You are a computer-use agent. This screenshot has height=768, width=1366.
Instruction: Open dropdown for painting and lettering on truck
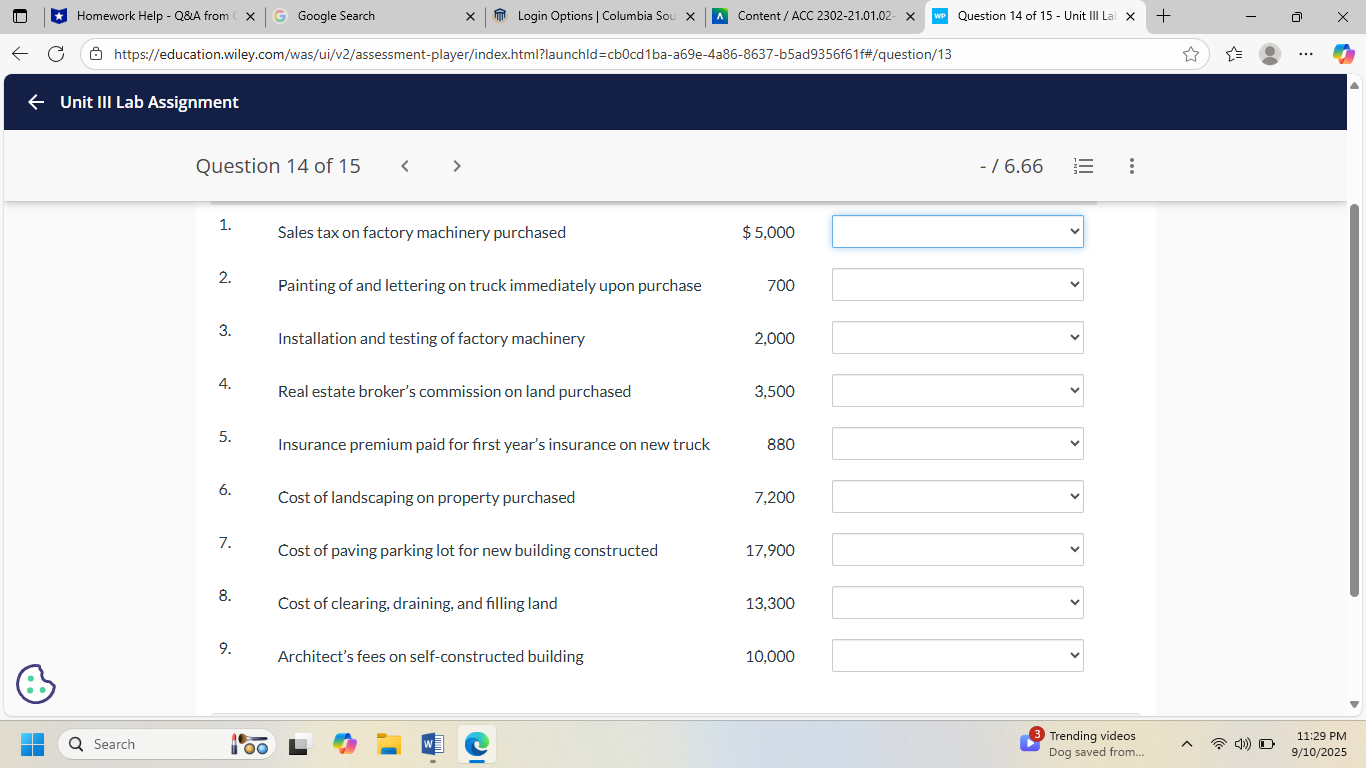point(958,285)
